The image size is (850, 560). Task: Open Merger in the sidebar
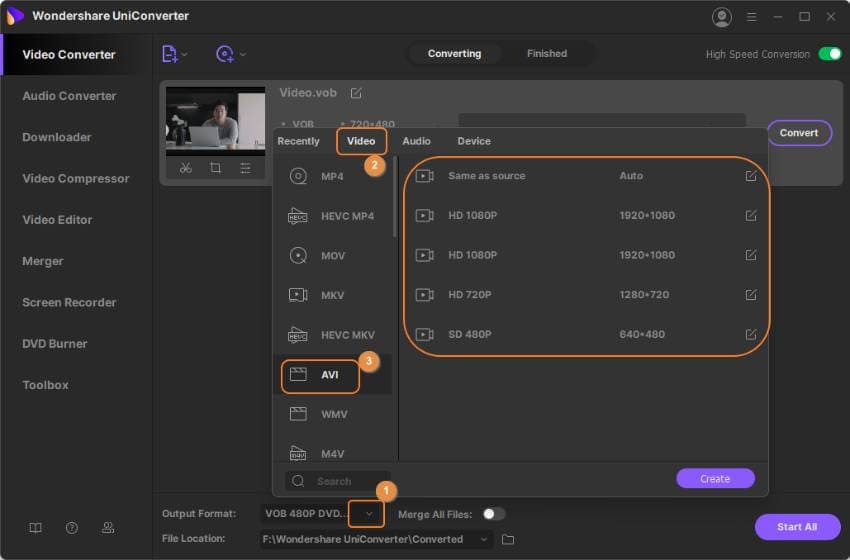pos(43,261)
